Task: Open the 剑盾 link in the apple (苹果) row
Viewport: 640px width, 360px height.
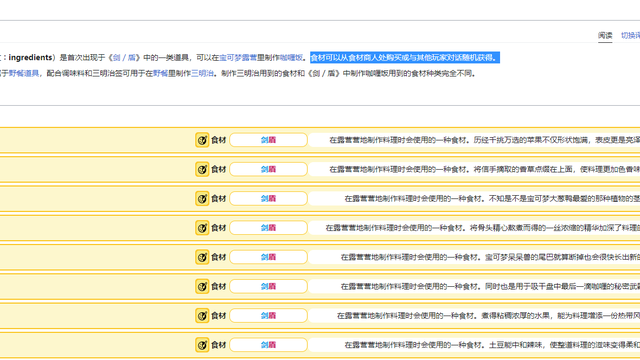Action: [x=268, y=140]
